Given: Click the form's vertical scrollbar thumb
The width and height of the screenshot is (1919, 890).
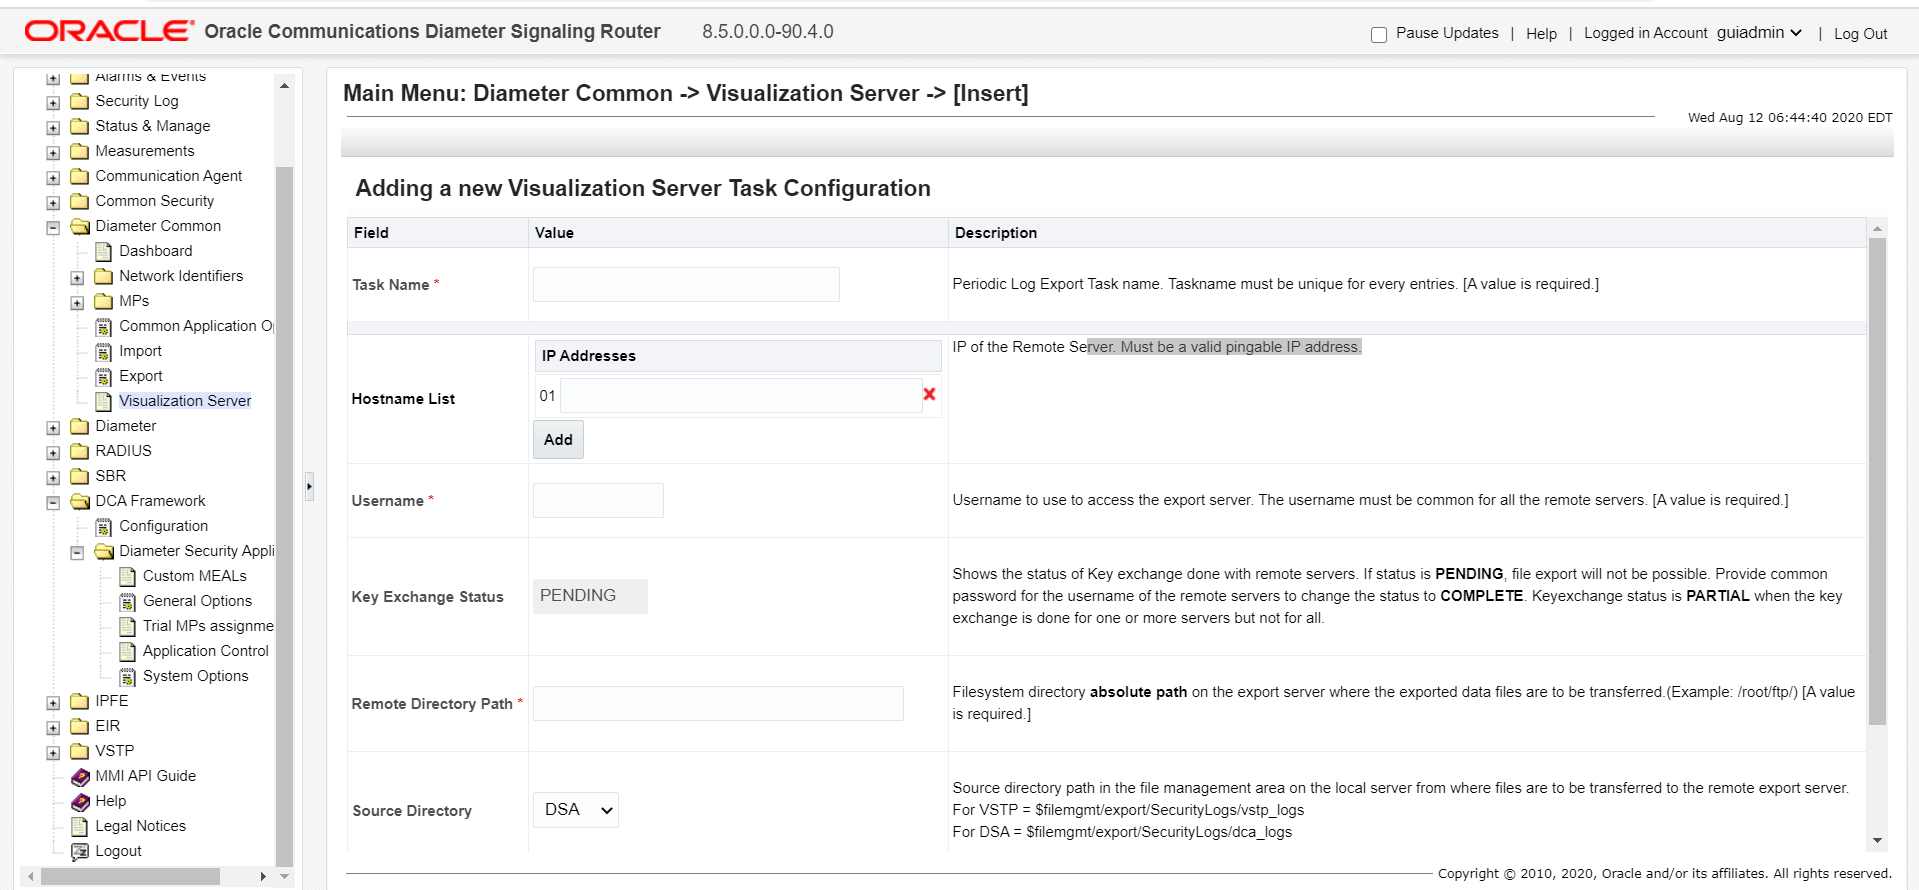Looking at the screenshot, I should coord(1877,480).
